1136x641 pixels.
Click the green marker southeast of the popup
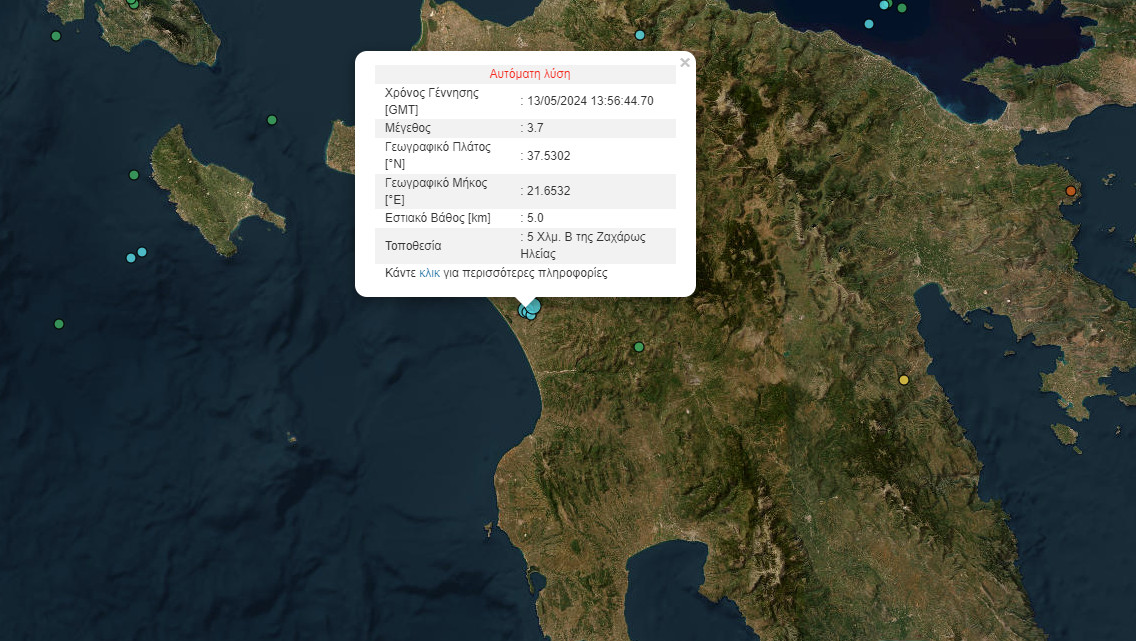(639, 347)
